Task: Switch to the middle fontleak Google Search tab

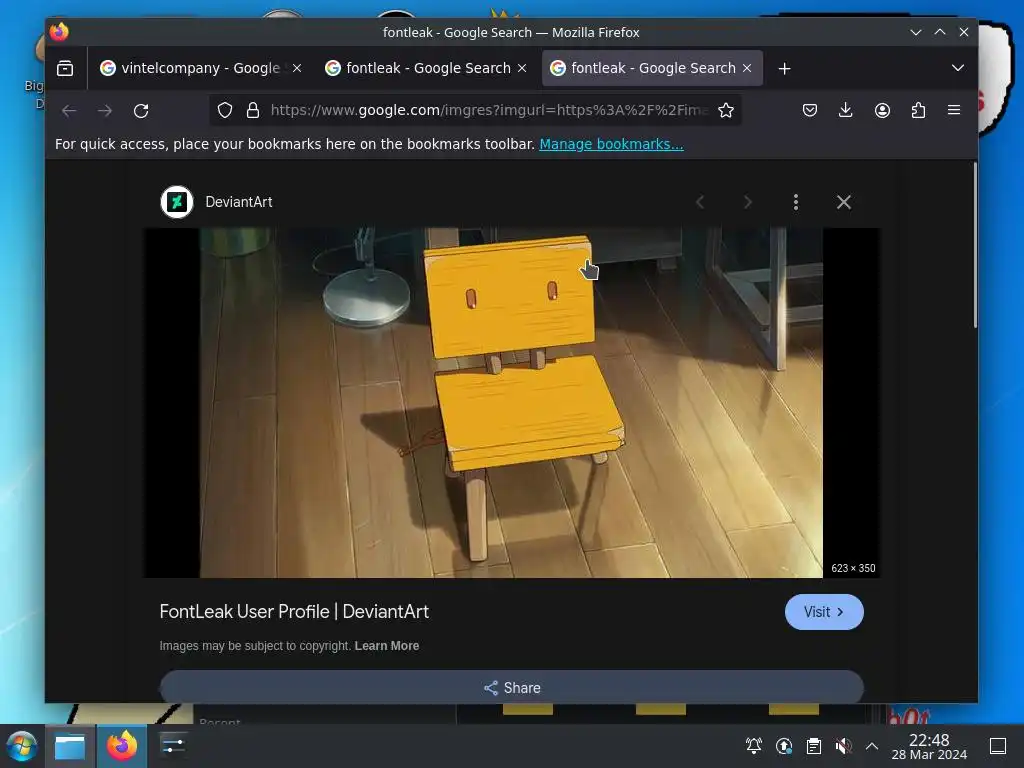Action: tap(426, 68)
